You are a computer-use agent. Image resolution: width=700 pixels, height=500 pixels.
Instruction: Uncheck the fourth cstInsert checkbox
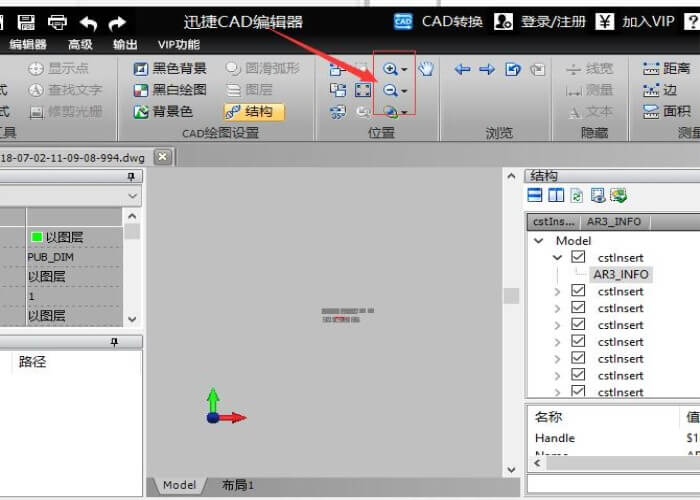(x=578, y=324)
